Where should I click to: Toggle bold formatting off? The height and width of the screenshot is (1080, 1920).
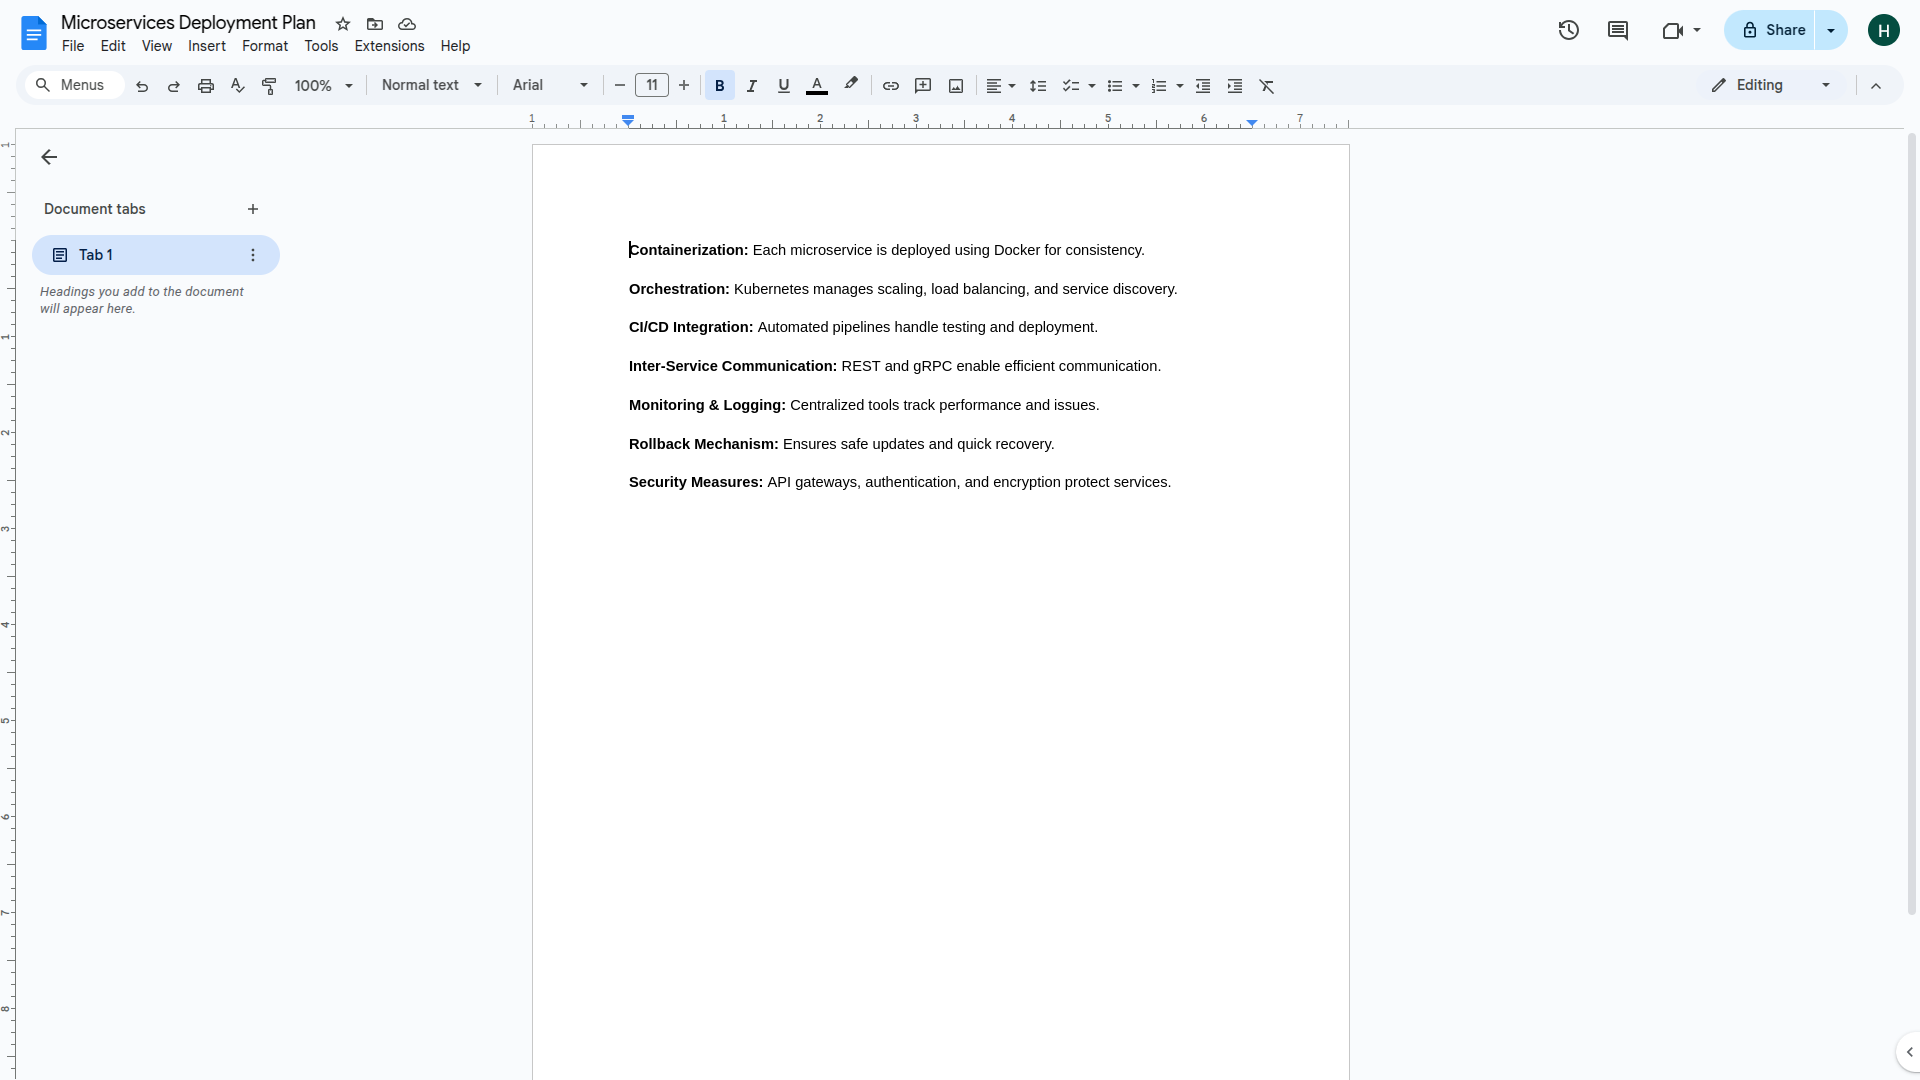tap(719, 86)
